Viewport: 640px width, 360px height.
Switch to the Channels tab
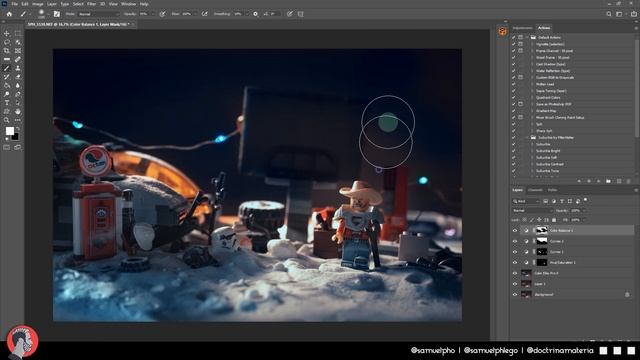click(x=535, y=190)
